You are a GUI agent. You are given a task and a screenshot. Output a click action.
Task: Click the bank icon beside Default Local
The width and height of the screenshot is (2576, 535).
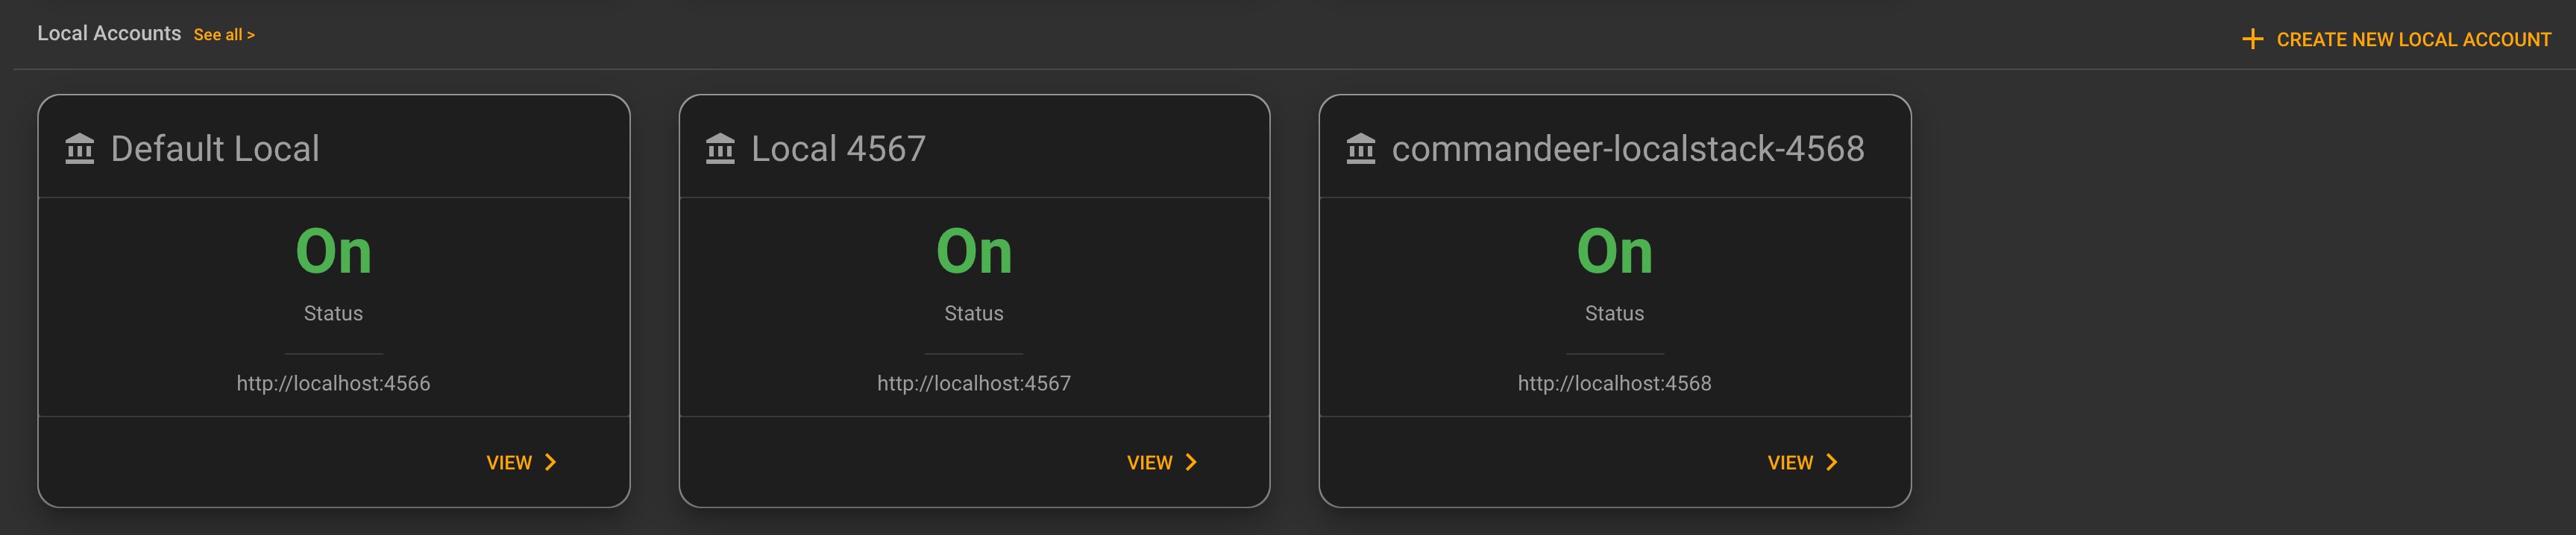[79, 149]
